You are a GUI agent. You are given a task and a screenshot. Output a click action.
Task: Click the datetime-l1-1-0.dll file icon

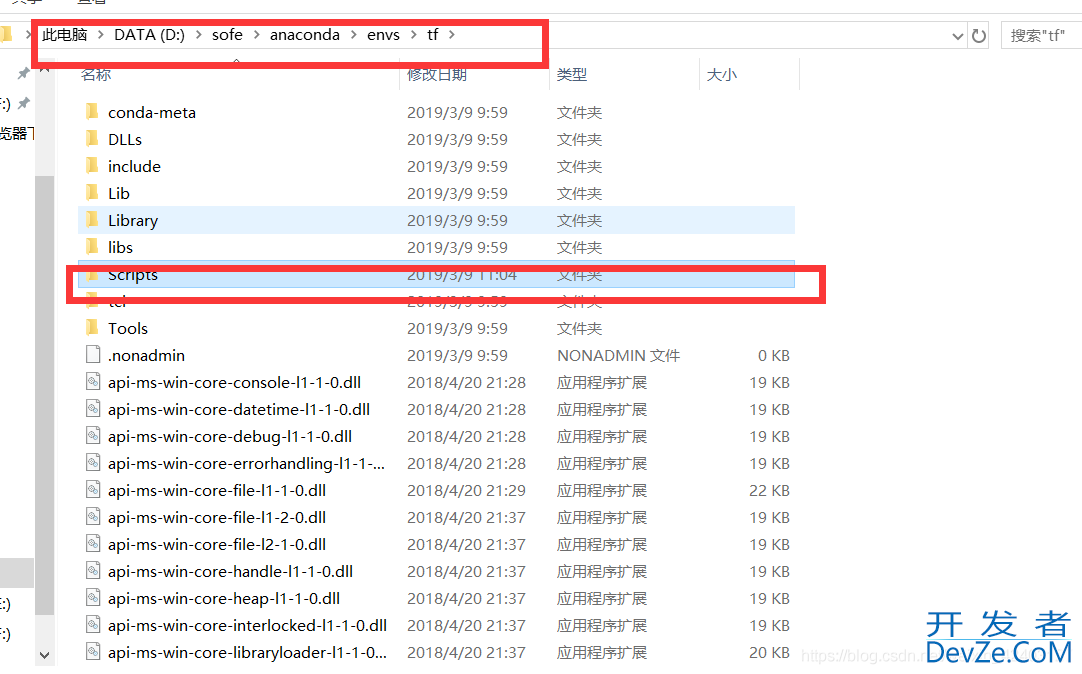[x=92, y=408]
